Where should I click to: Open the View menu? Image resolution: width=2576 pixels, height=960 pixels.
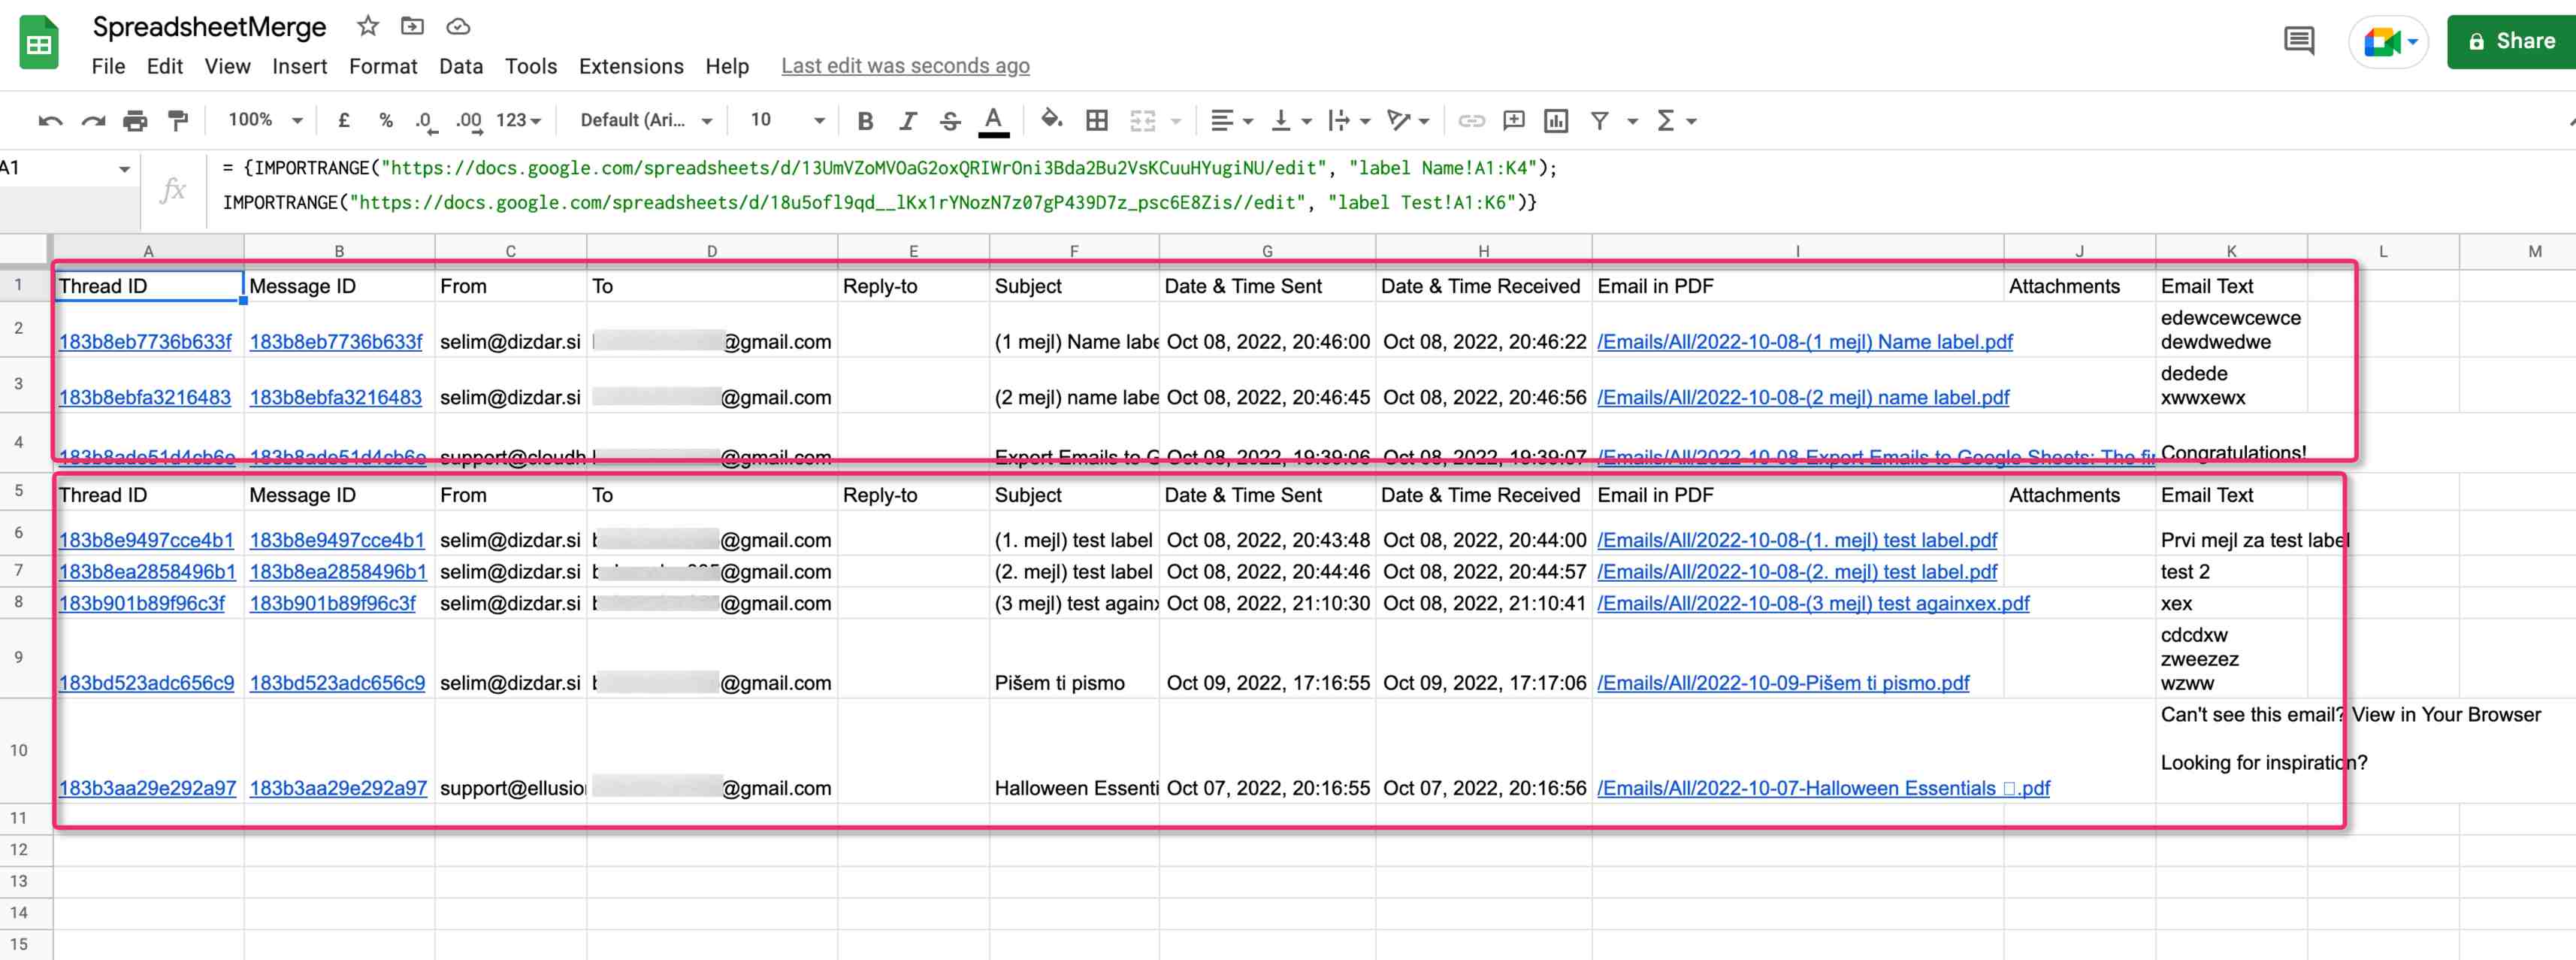click(x=227, y=66)
